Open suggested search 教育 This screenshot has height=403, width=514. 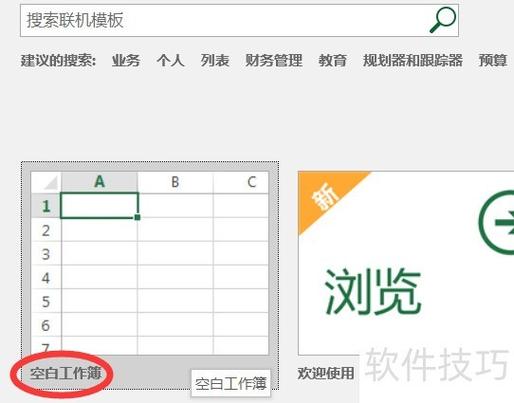click(332, 61)
